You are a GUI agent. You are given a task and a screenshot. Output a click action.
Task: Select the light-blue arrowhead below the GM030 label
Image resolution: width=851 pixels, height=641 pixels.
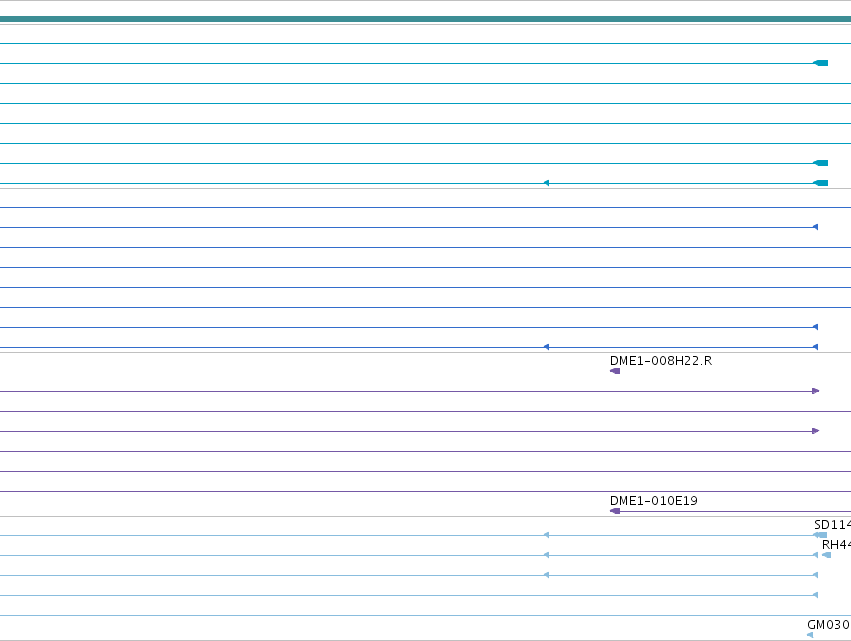(x=810, y=635)
